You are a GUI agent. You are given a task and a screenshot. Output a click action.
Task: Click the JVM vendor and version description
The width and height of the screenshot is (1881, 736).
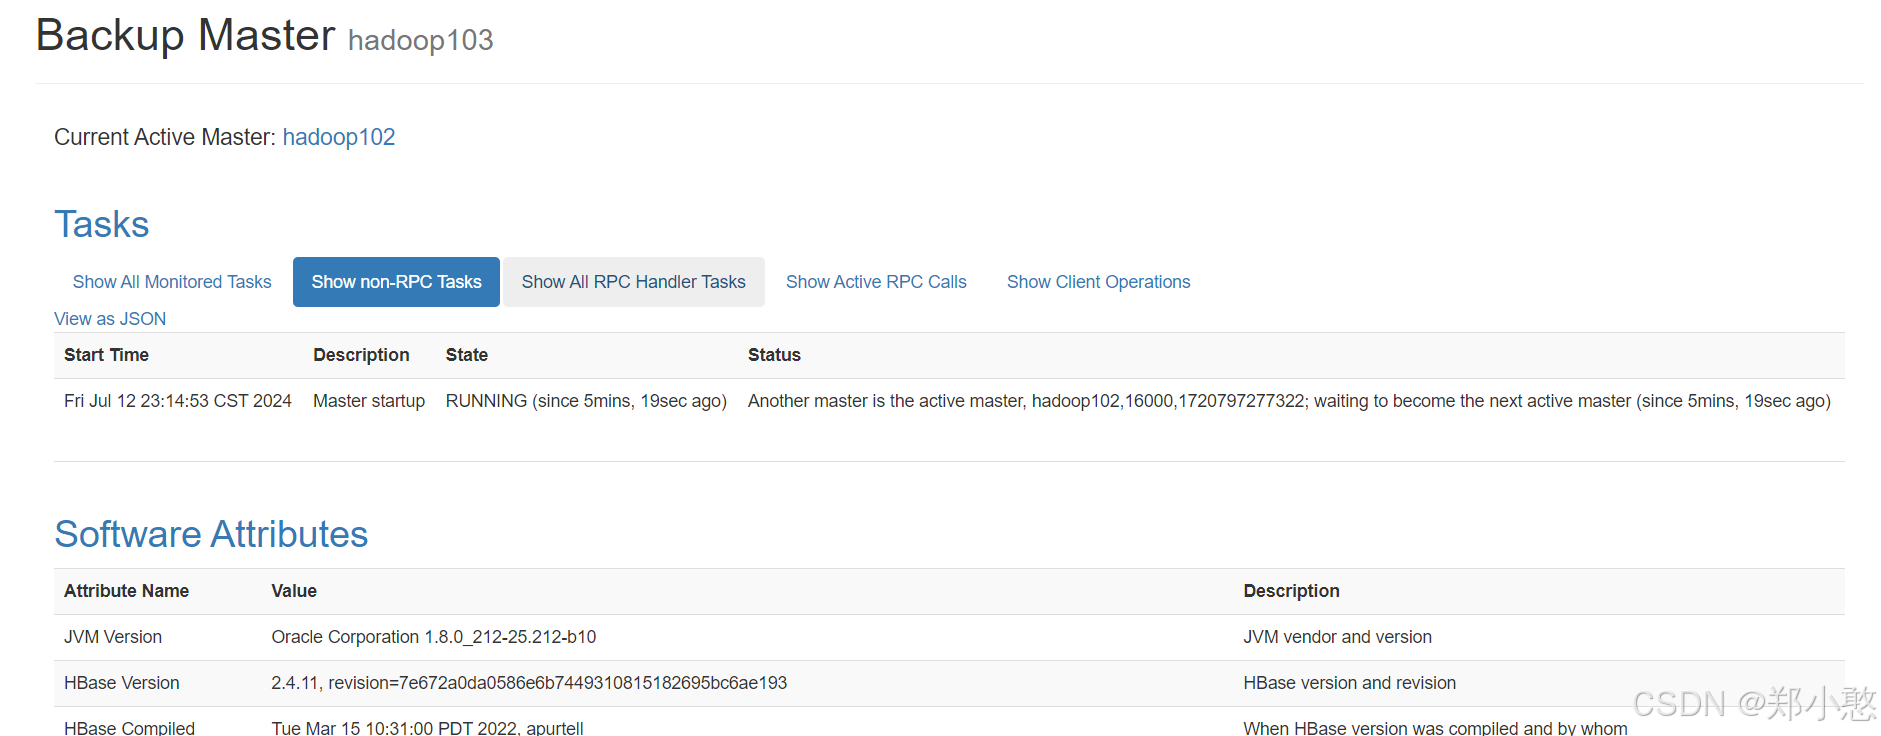1337,637
